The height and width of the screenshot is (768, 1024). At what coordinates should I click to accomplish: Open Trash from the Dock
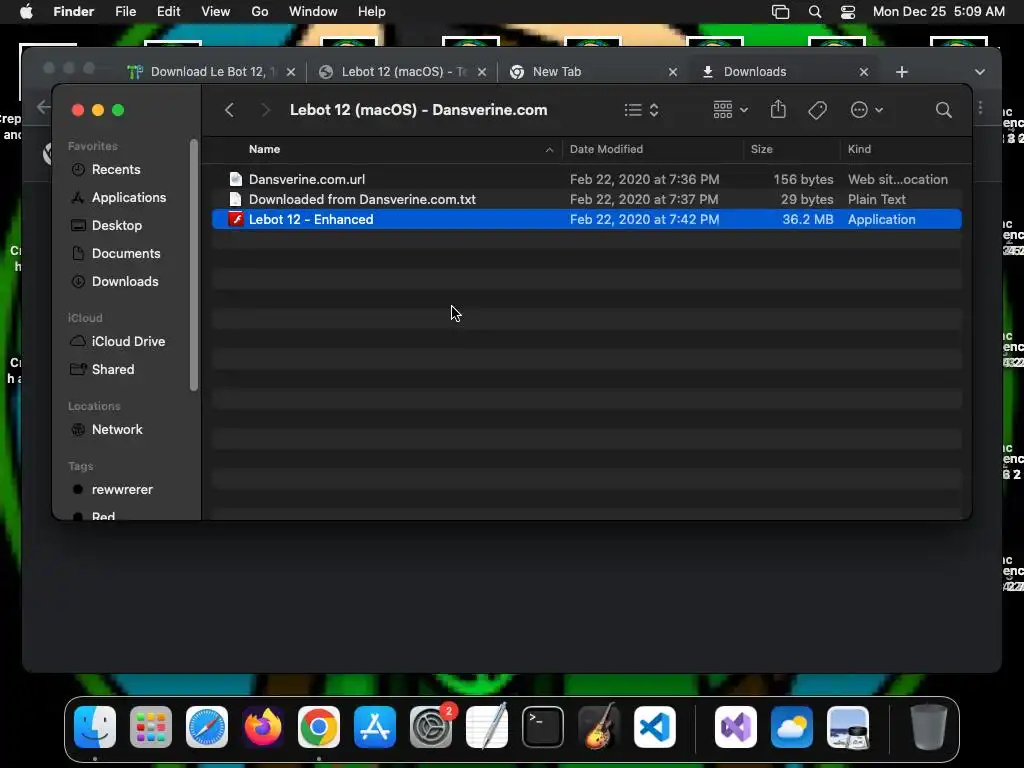click(928, 727)
